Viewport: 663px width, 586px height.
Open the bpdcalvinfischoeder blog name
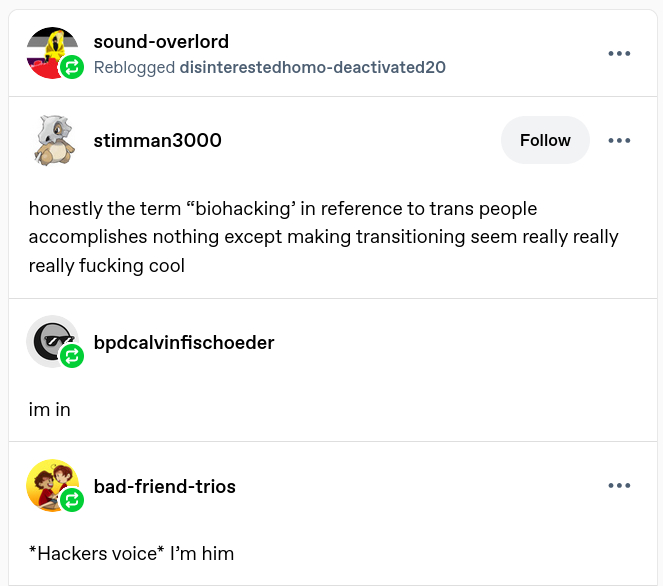[183, 343]
